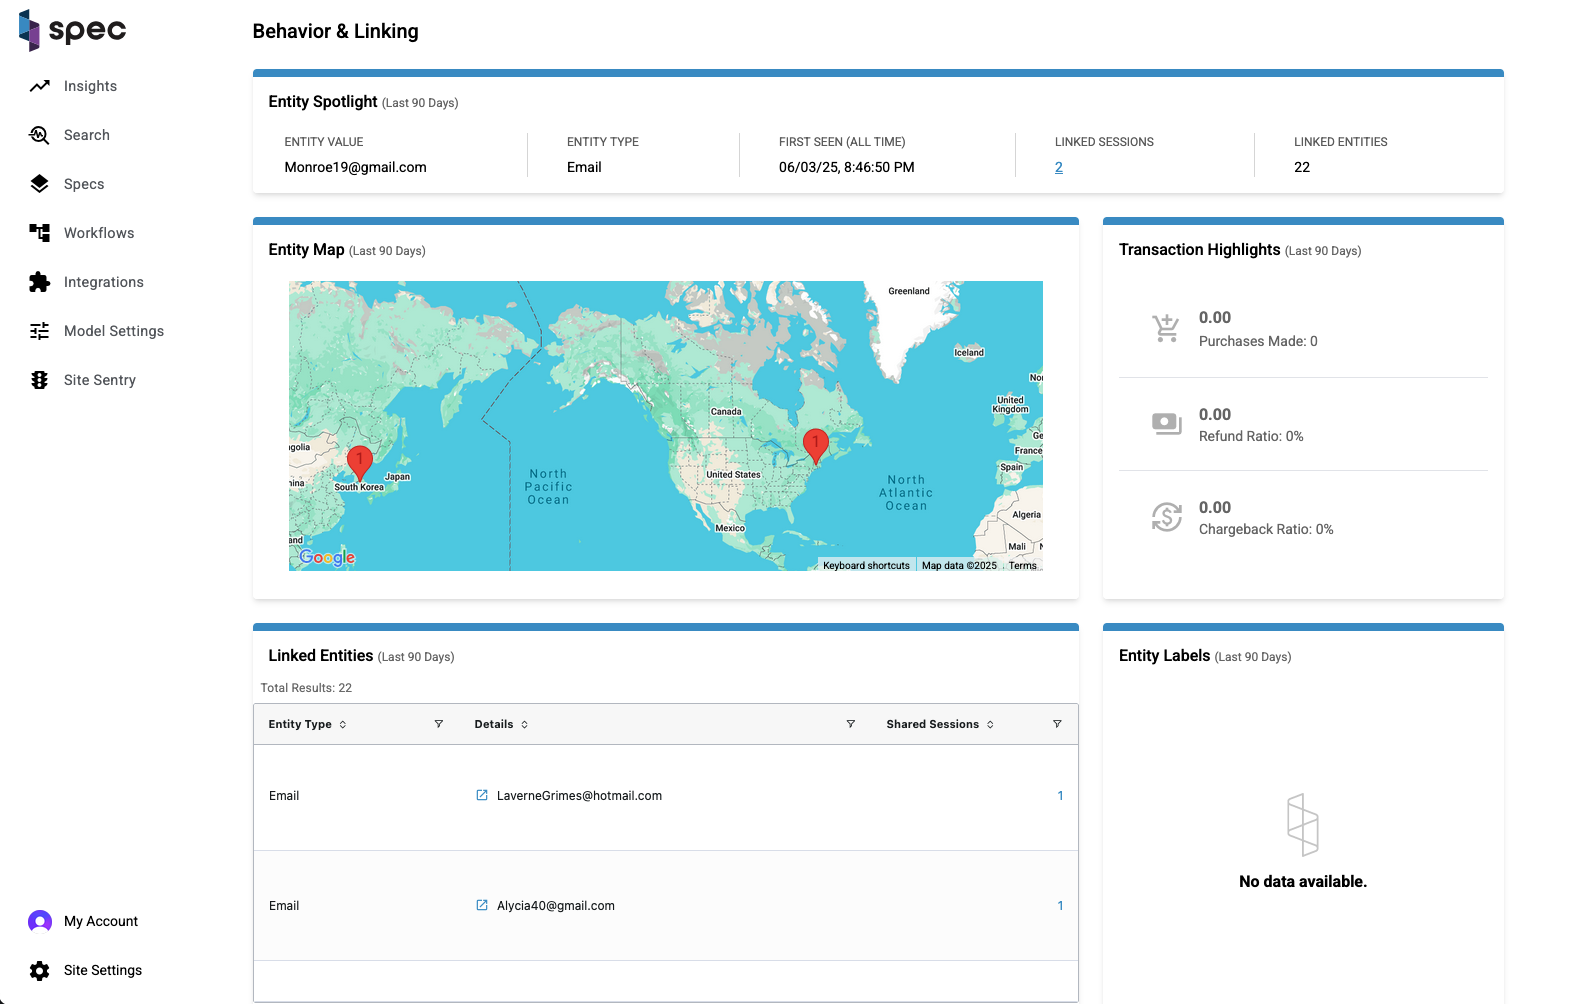
Task: Open Integrations puzzle-piece icon
Action: pyautogui.click(x=40, y=282)
